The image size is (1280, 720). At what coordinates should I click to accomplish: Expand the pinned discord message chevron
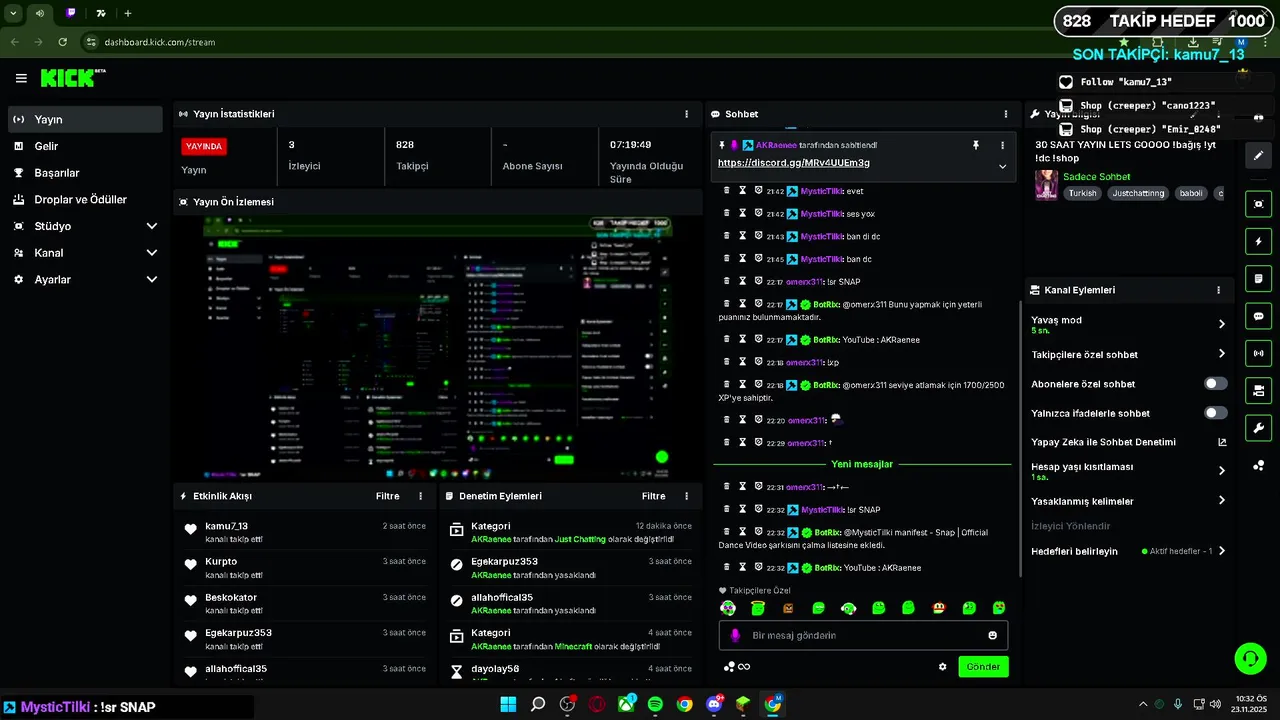pyautogui.click(x=1002, y=167)
